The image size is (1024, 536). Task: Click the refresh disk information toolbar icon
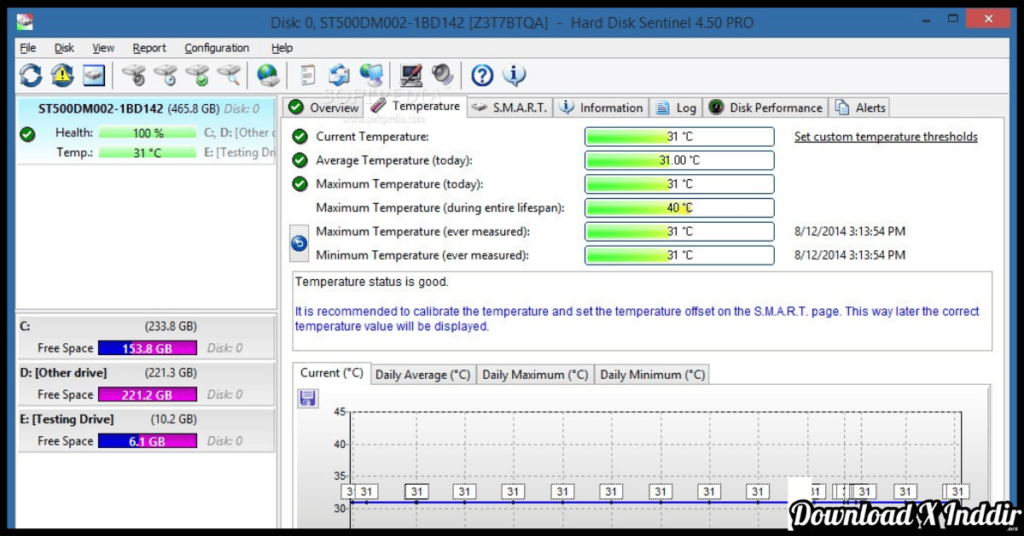tap(30, 75)
